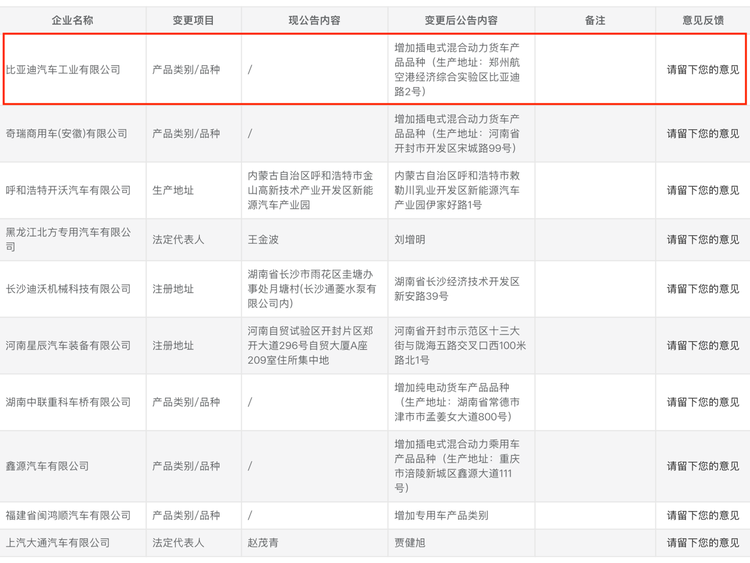
Task: Click the 变更后公告内容 column header
Action: pyautogui.click(x=461, y=20)
